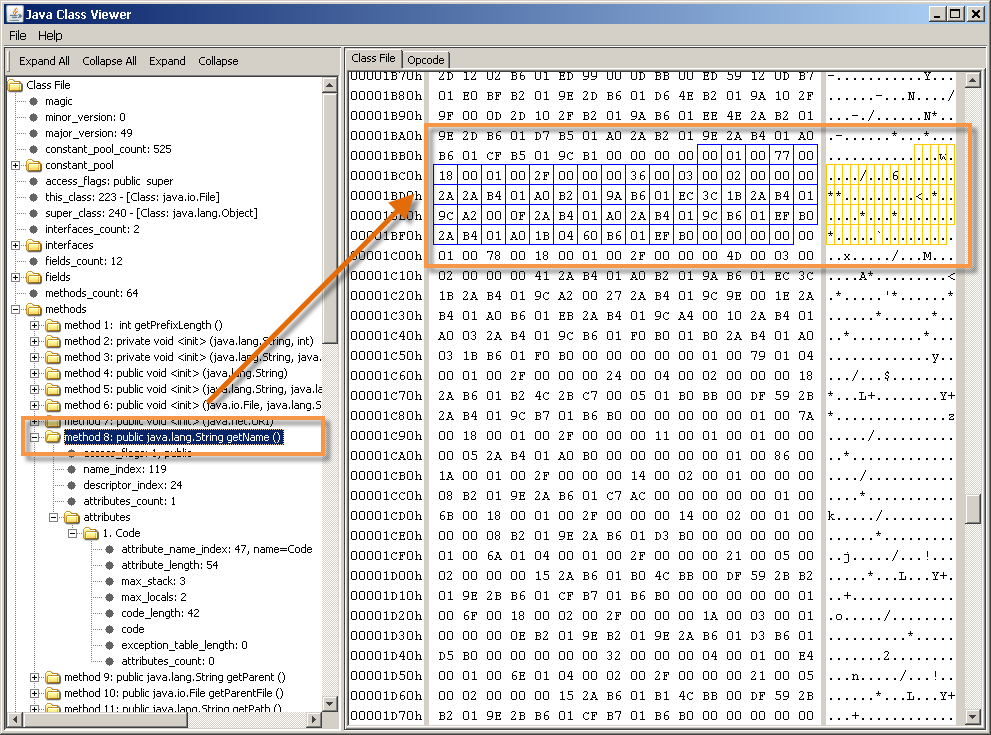Click the Expand toolbar button
The image size is (991, 735).
167,61
